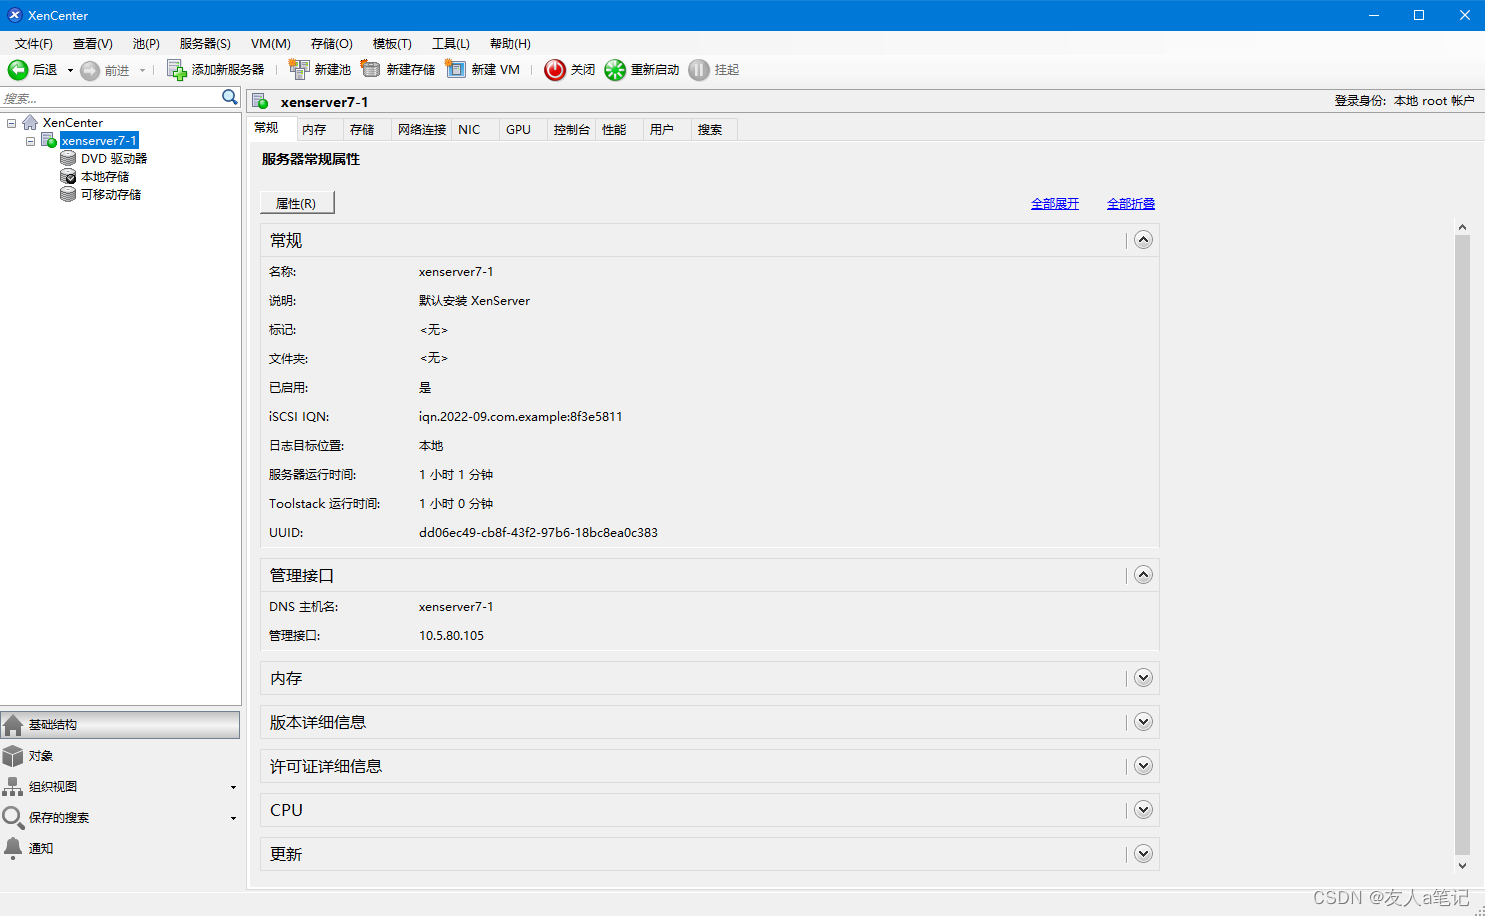Click the green Back (后退) arrow icon

[x=18, y=70]
